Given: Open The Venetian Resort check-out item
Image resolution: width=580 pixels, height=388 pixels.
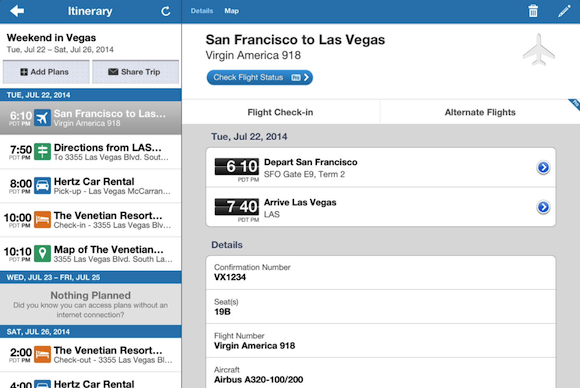Looking at the screenshot, I should [x=91, y=355].
